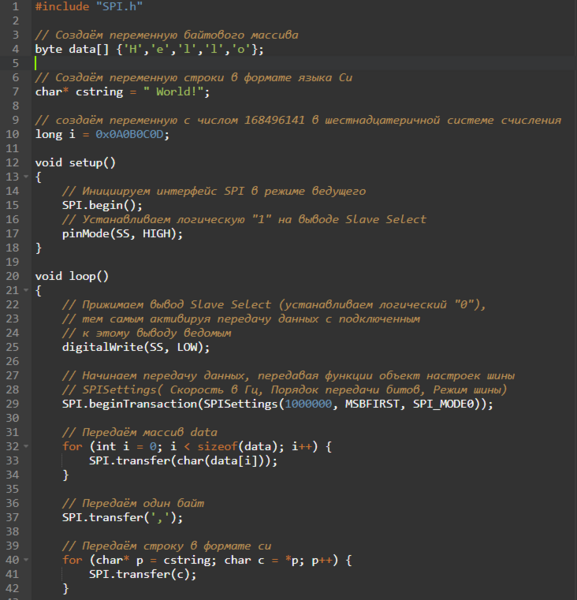Click the hex value 0x0A0B0C0D
The height and width of the screenshot is (600, 577).
pos(129,134)
